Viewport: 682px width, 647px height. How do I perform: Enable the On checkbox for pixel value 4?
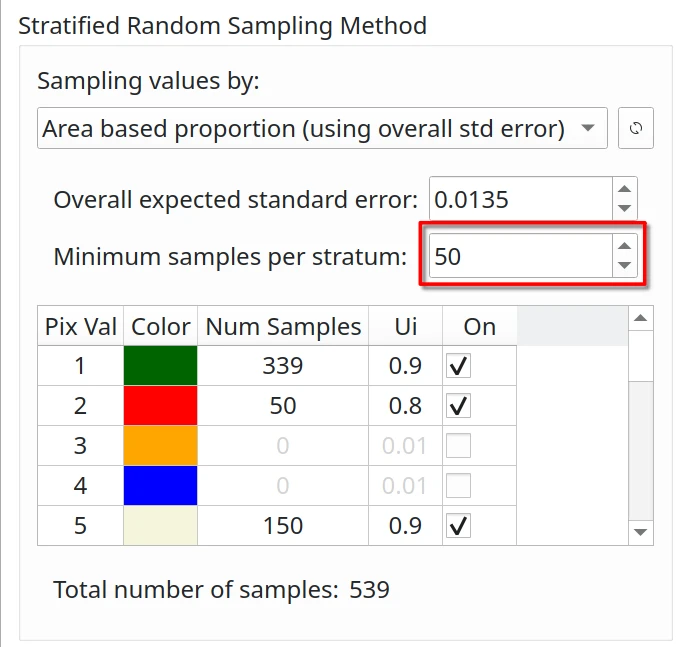tap(458, 486)
